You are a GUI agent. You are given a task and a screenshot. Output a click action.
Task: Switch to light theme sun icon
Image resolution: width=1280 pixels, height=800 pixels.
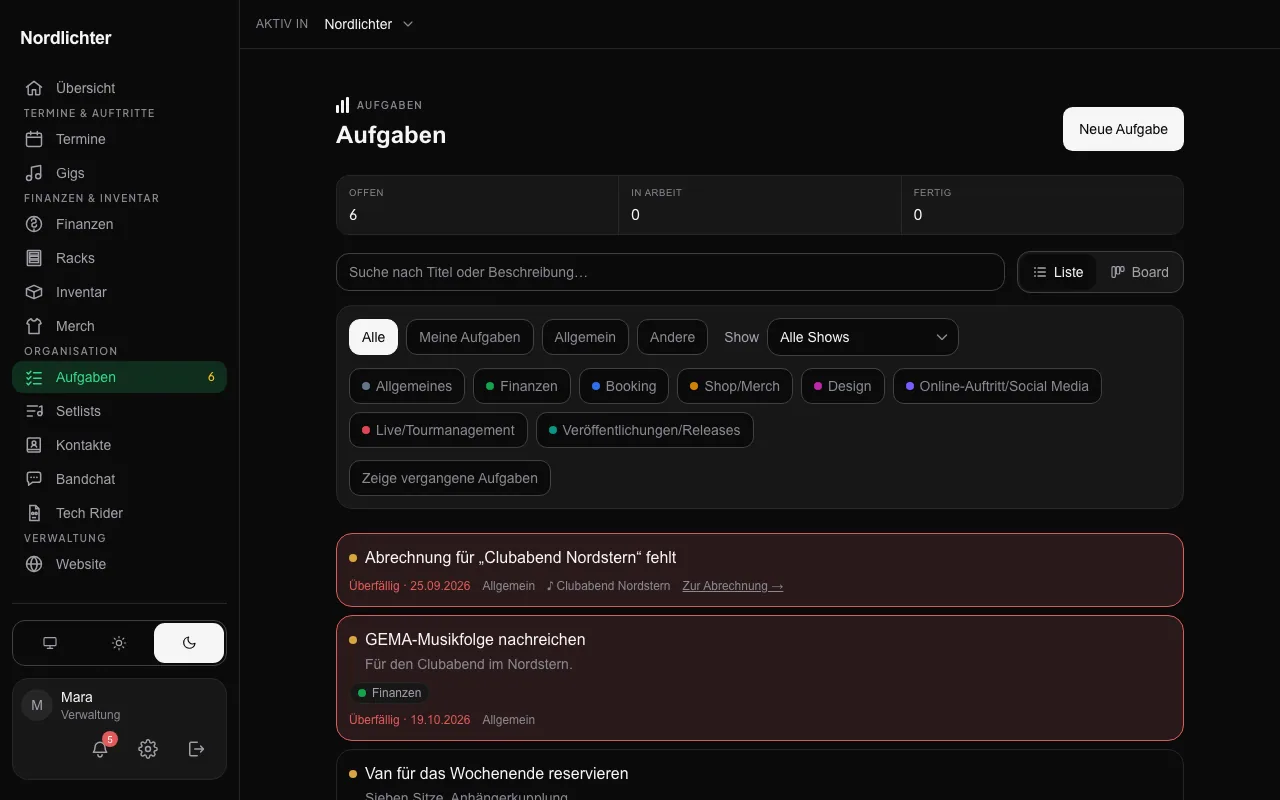click(119, 643)
